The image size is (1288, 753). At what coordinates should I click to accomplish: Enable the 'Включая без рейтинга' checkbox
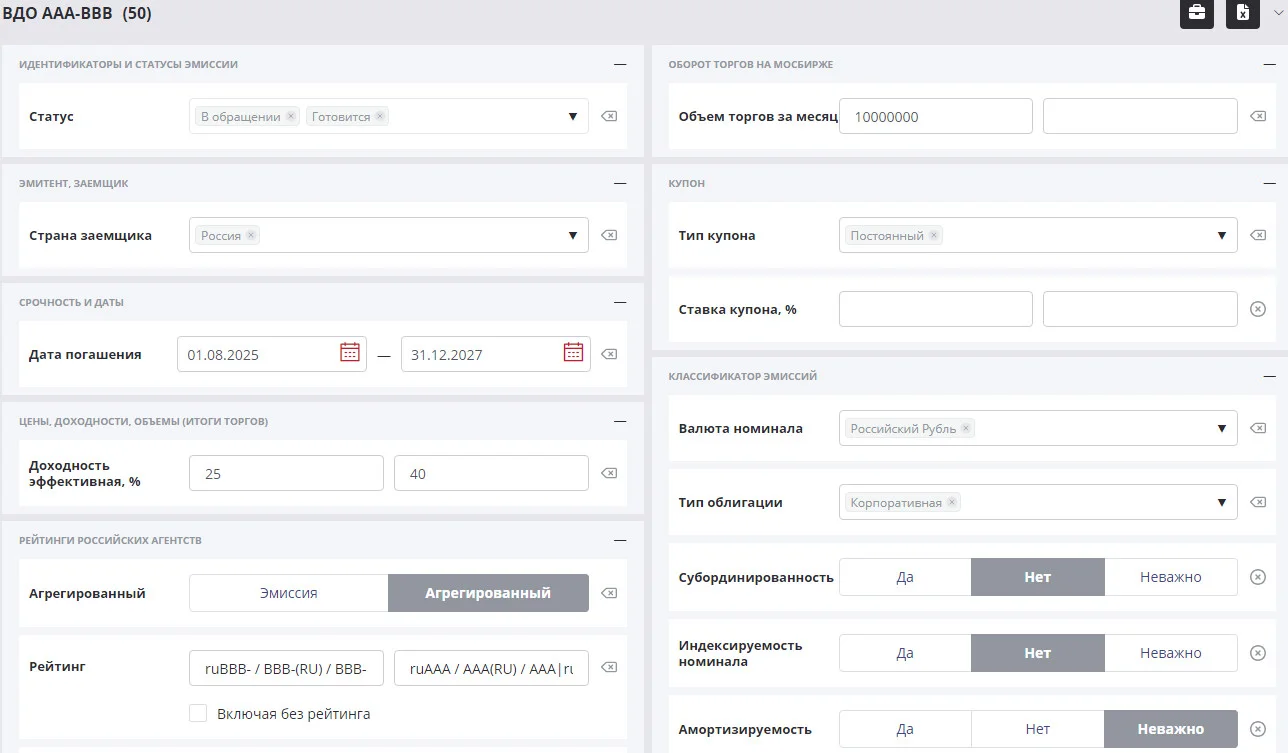click(x=198, y=713)
